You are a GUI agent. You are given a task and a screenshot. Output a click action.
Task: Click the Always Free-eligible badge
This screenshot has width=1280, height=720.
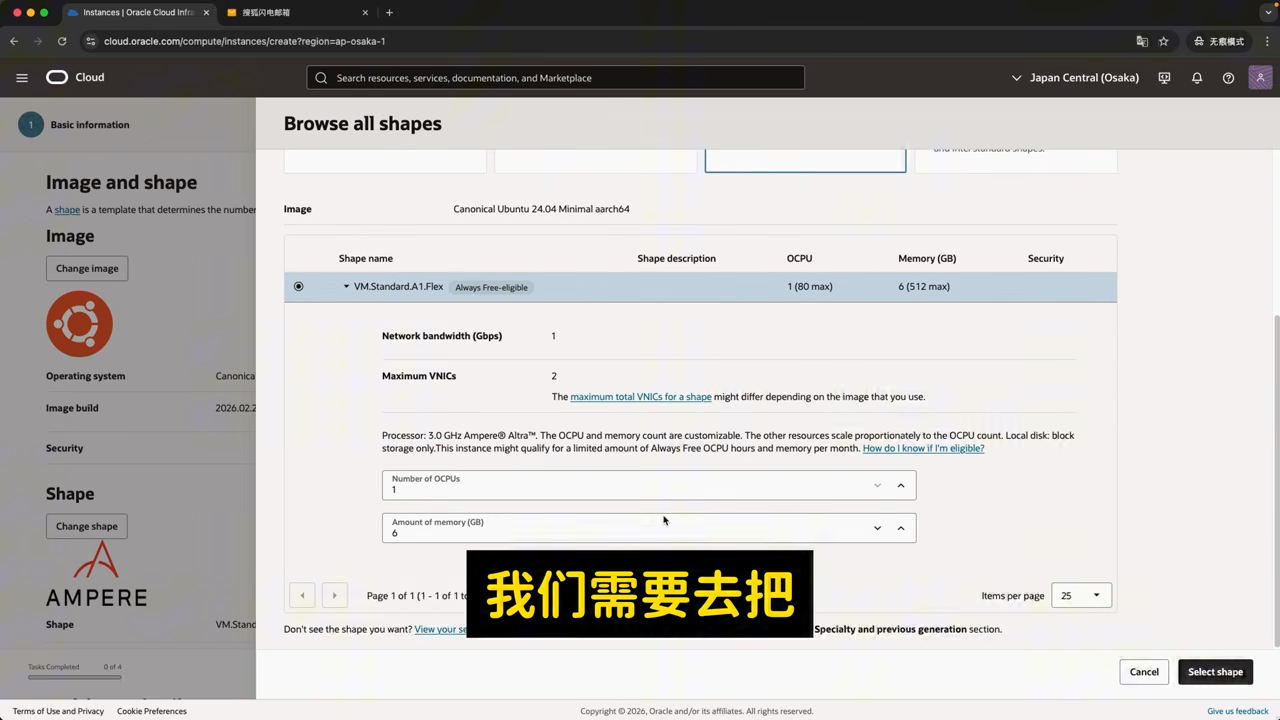tap(491, 287)
